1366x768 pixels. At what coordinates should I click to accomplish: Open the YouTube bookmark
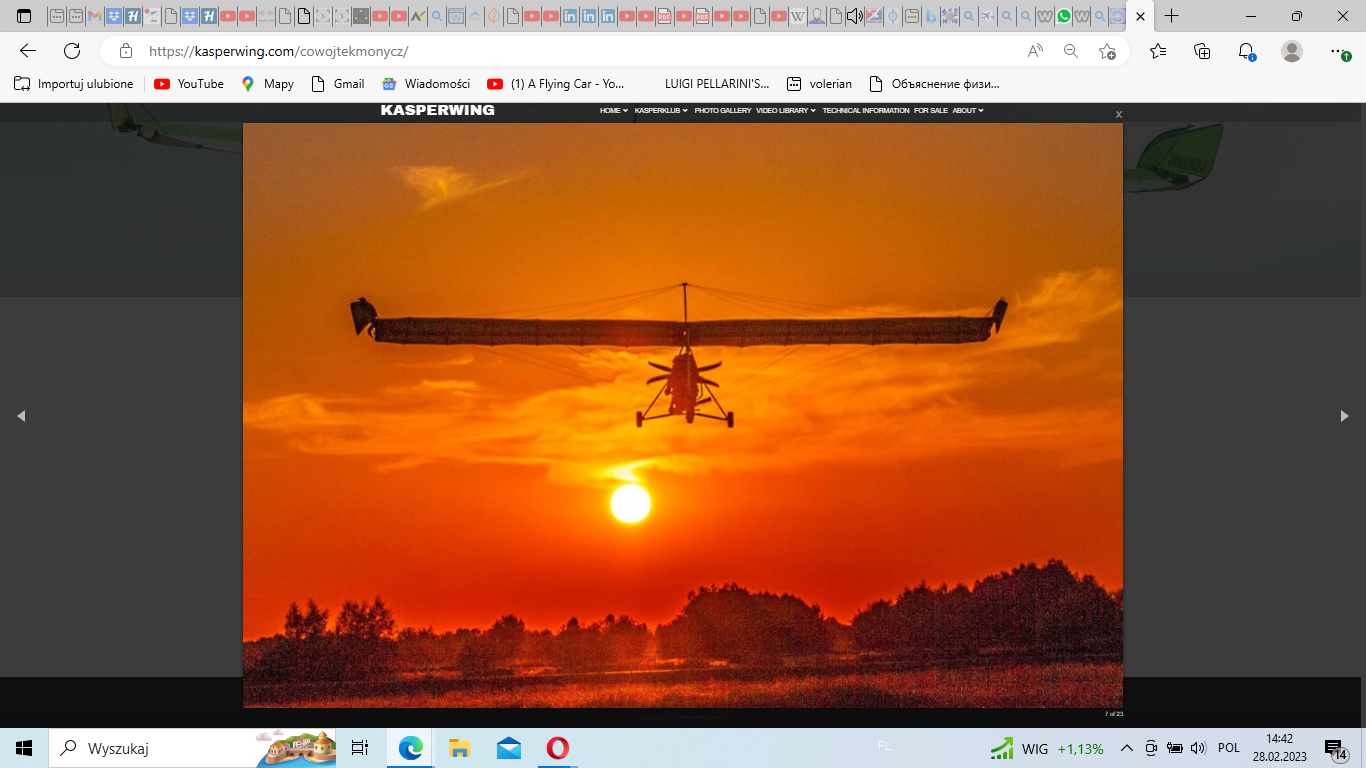point(189,84)
